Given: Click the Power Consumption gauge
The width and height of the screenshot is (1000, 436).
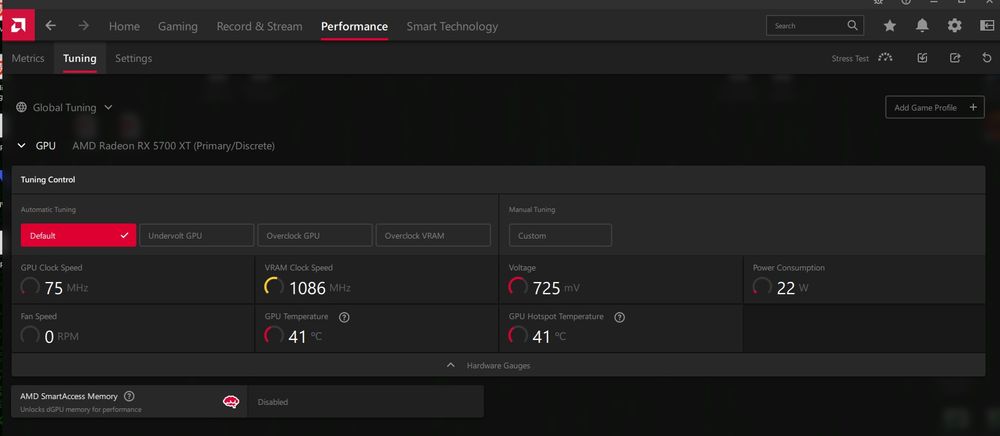Looking at the screenshot, I should pyautogui.click(x=762, y=286).
